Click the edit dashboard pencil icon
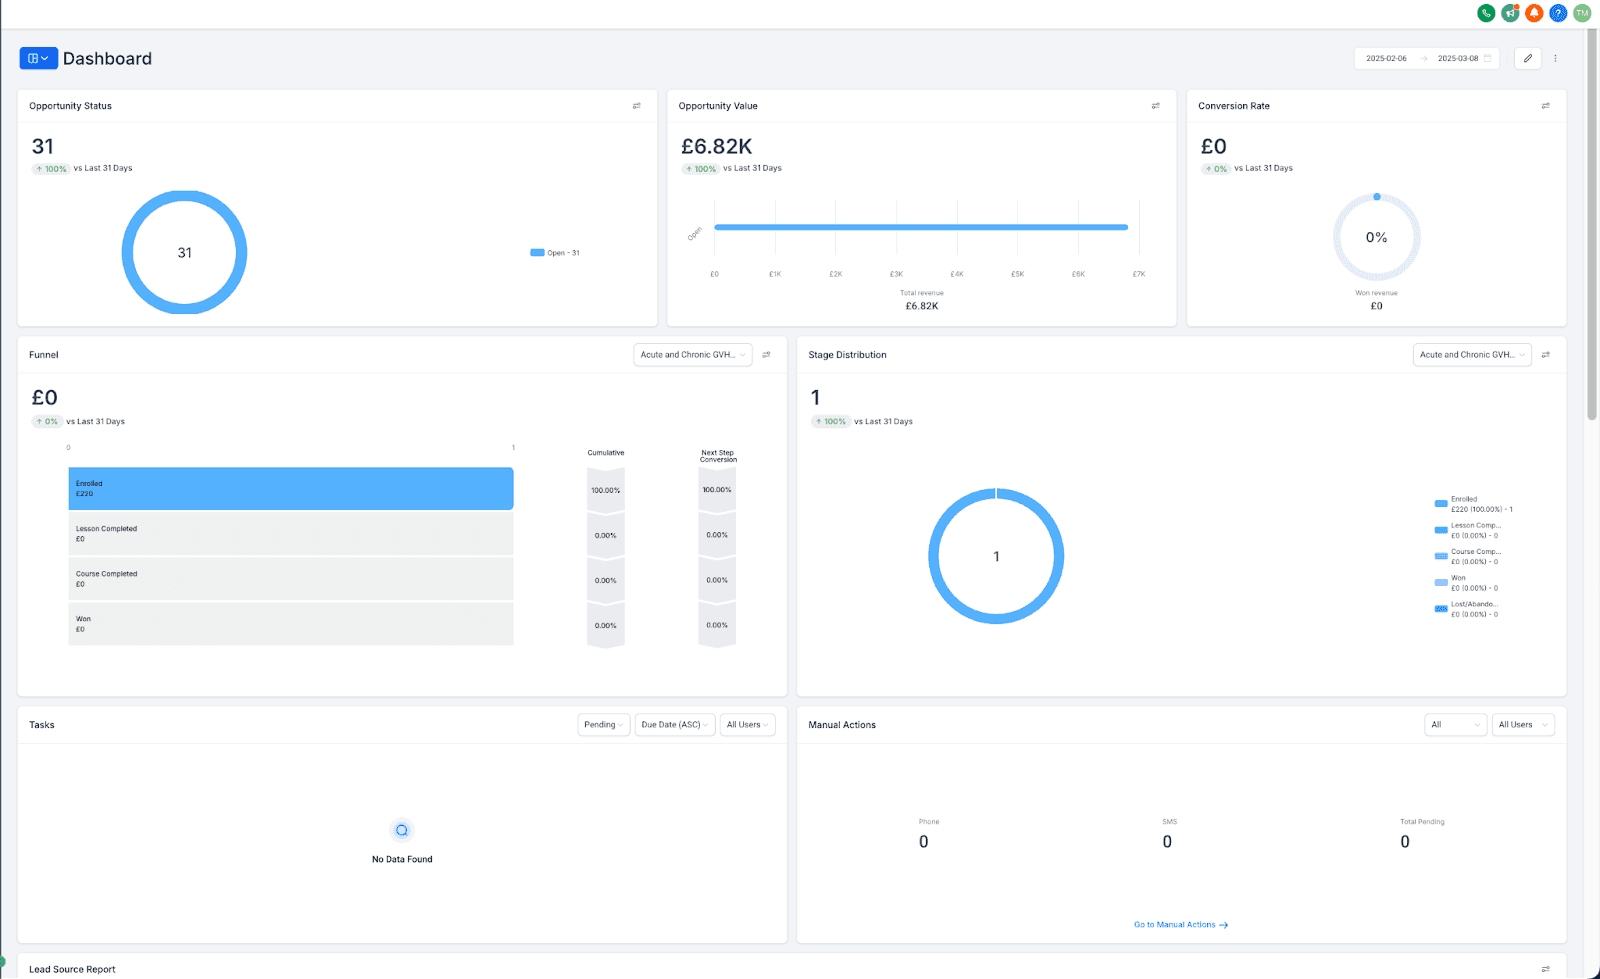Image resolution: width=1600 pixels, height=979 pixels. tap(1528, 58)
